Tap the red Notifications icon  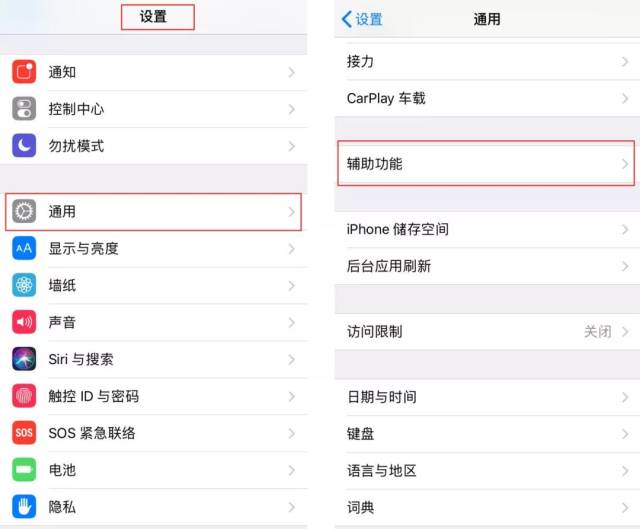point(24,72)
